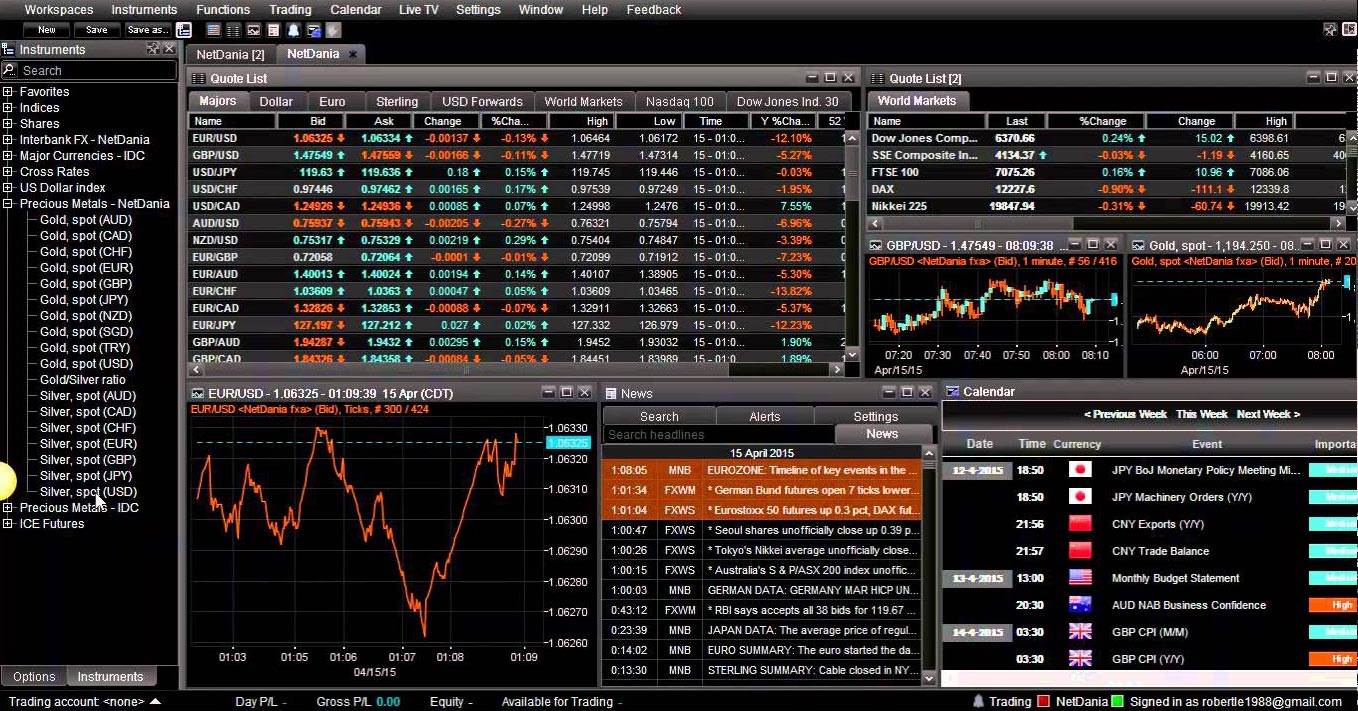Click the Save as button
Screen dimensions: 1358x711
tap(147, 30)
